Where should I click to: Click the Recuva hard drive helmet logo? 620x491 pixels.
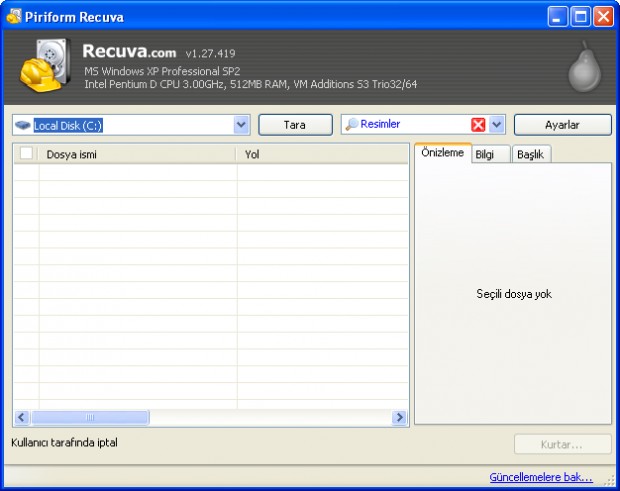[45, 65]
